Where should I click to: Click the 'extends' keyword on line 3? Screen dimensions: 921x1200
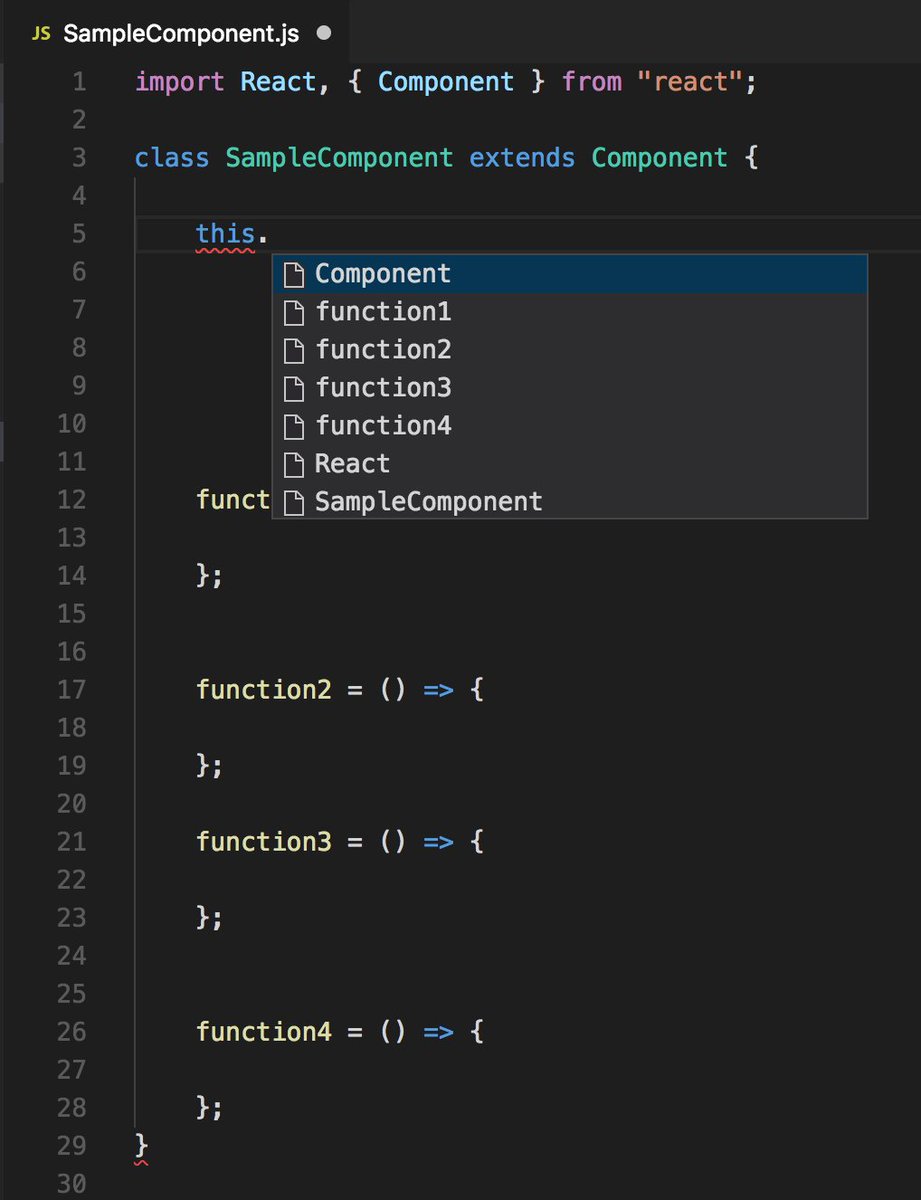pyautogui.click(x=522, y=157)
